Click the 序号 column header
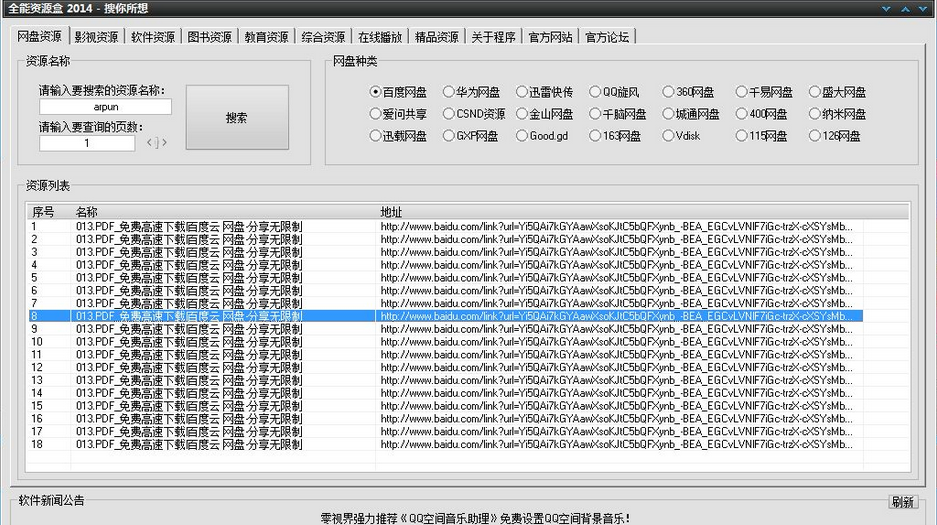Screen dimensions: 937x525 pyautogui.click(x=49, y=211)
